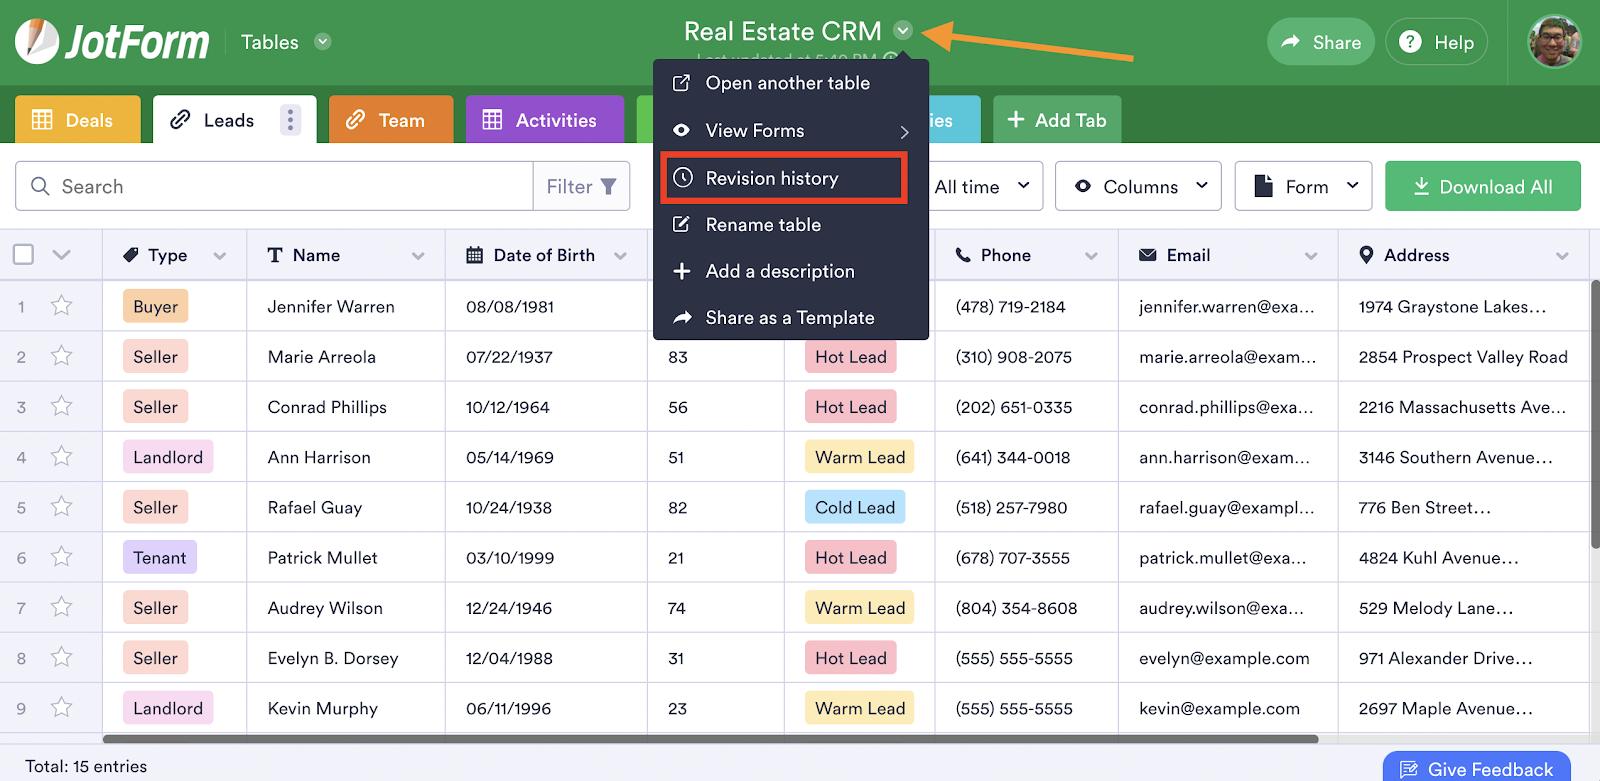Click the JotForm logo

tap(112, 42)
